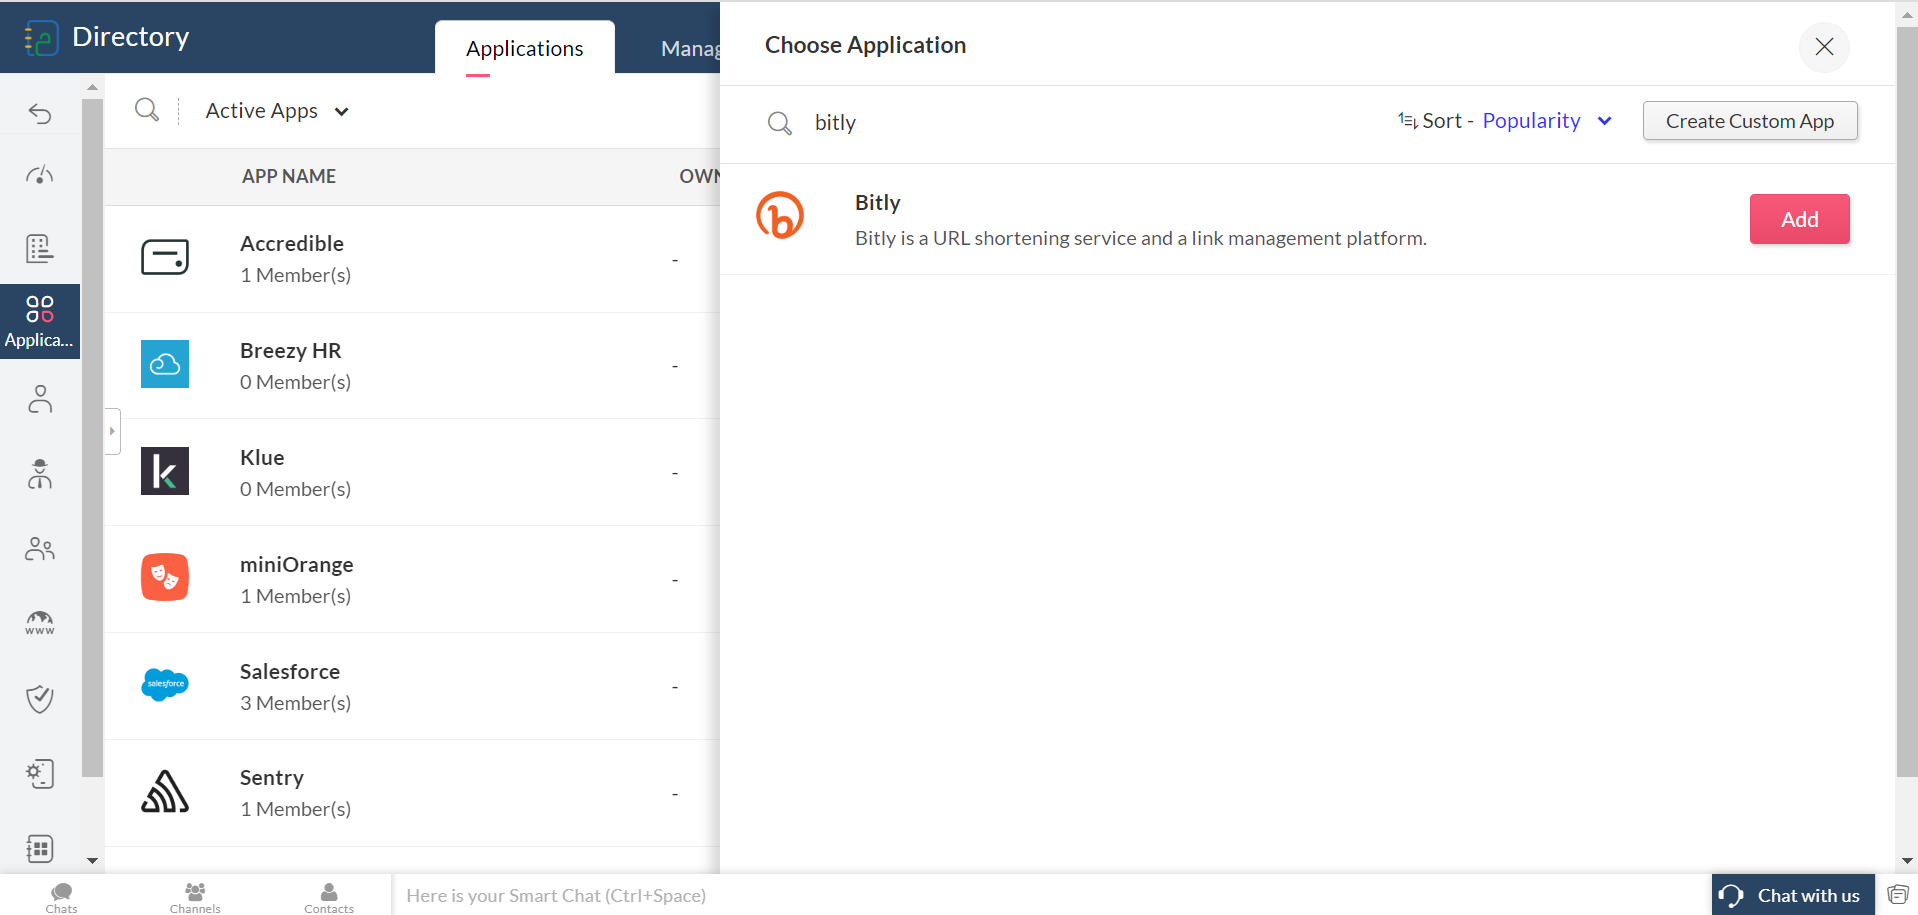The height and width of the screenshot is (915, 1918).
Task: Open the single user sidebar icon
Action: (x=40, y=400)
